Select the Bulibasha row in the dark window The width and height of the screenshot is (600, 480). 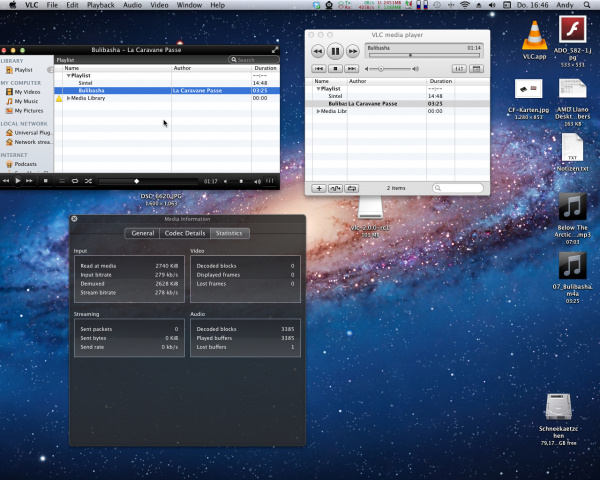coord(167,90)
